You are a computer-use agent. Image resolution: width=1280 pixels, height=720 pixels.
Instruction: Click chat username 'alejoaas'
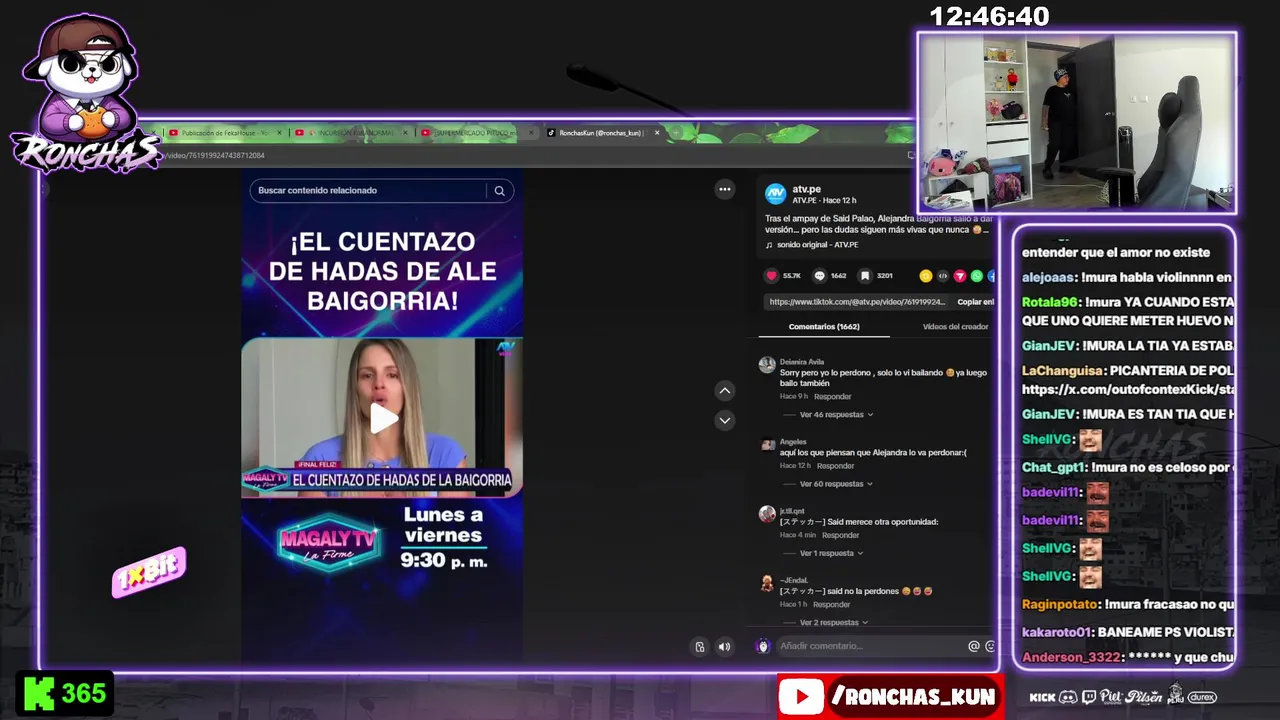[x=1047, y=277]
